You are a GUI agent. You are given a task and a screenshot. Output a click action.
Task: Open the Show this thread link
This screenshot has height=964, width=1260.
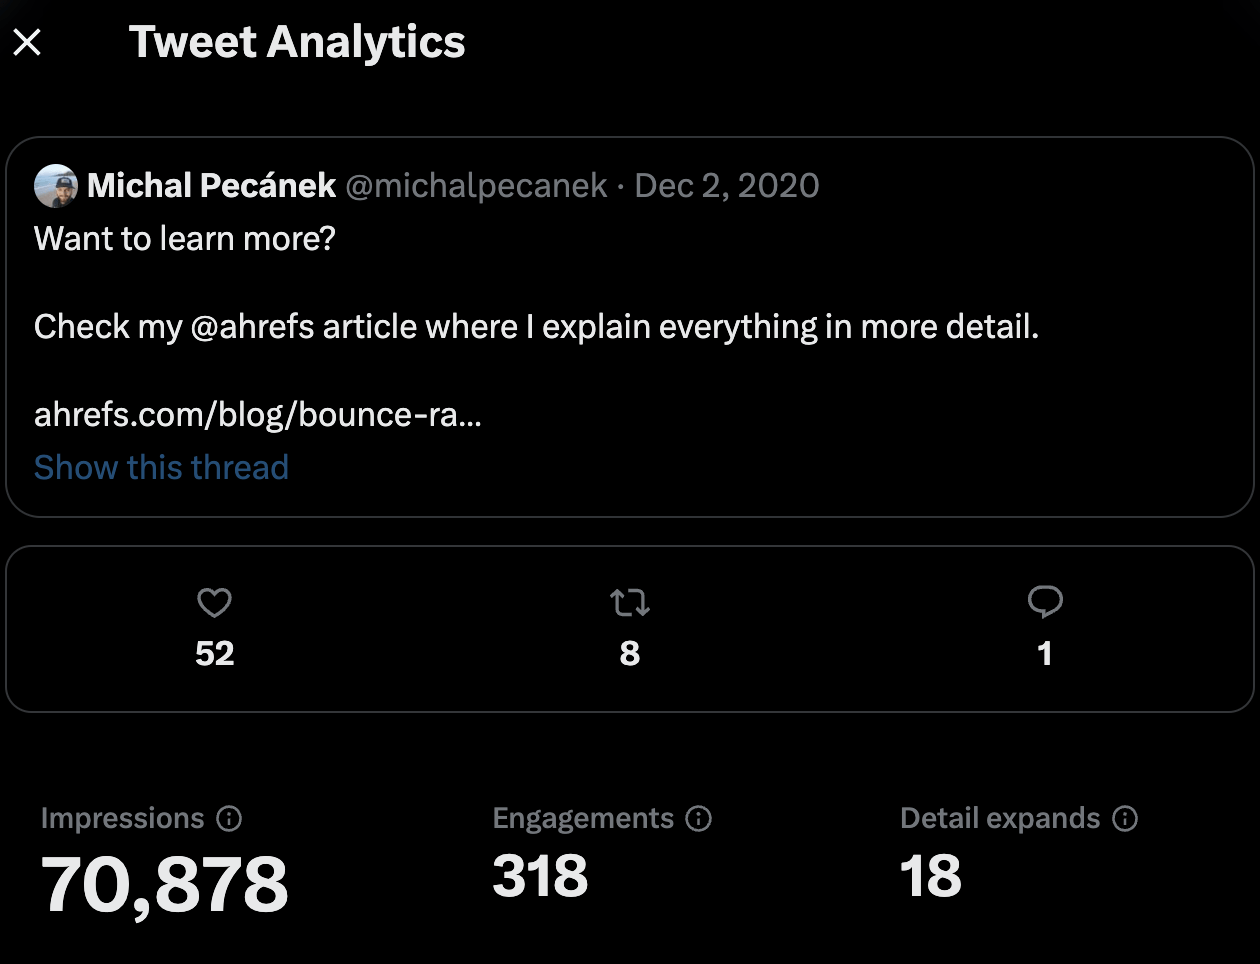click(x=161, y=467)
